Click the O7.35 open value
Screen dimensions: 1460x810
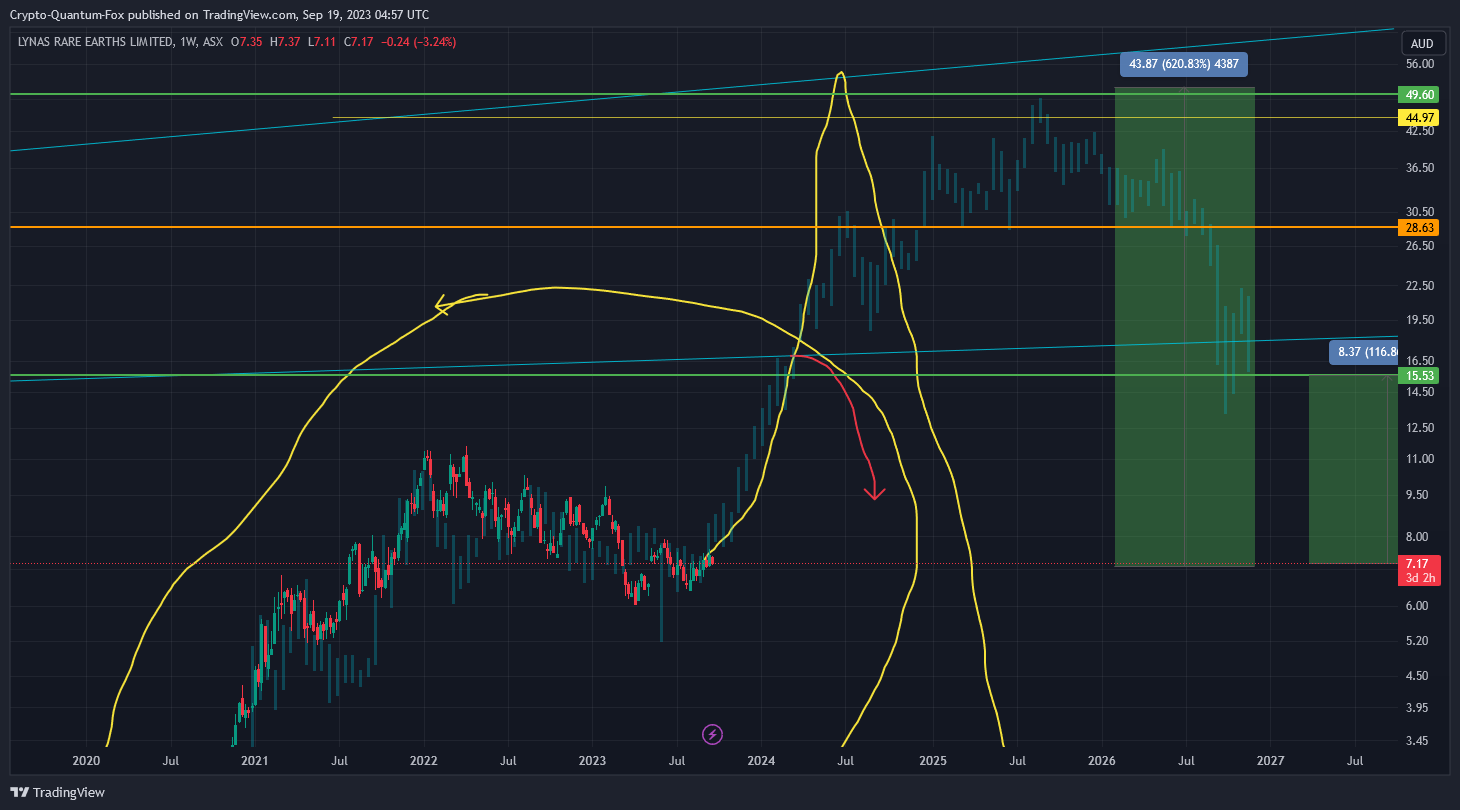tap(248, 42)
